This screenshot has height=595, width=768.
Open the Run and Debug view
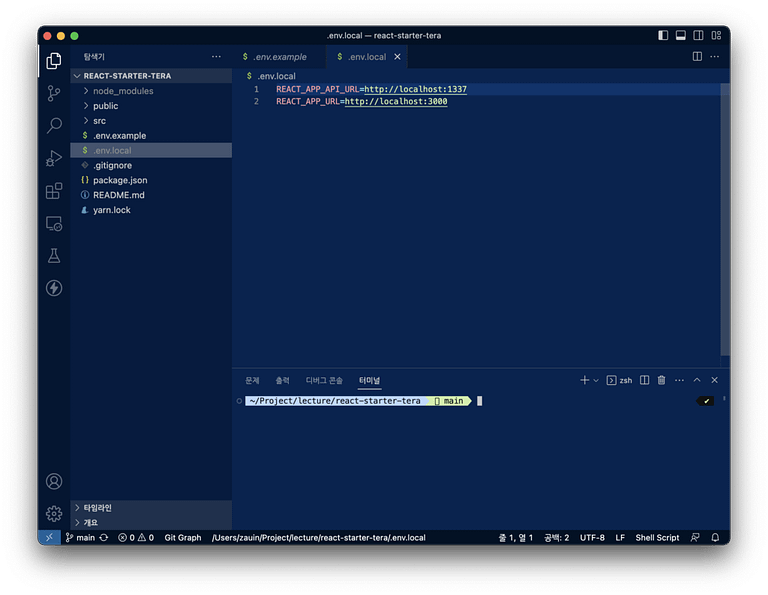tap(54, 158)
